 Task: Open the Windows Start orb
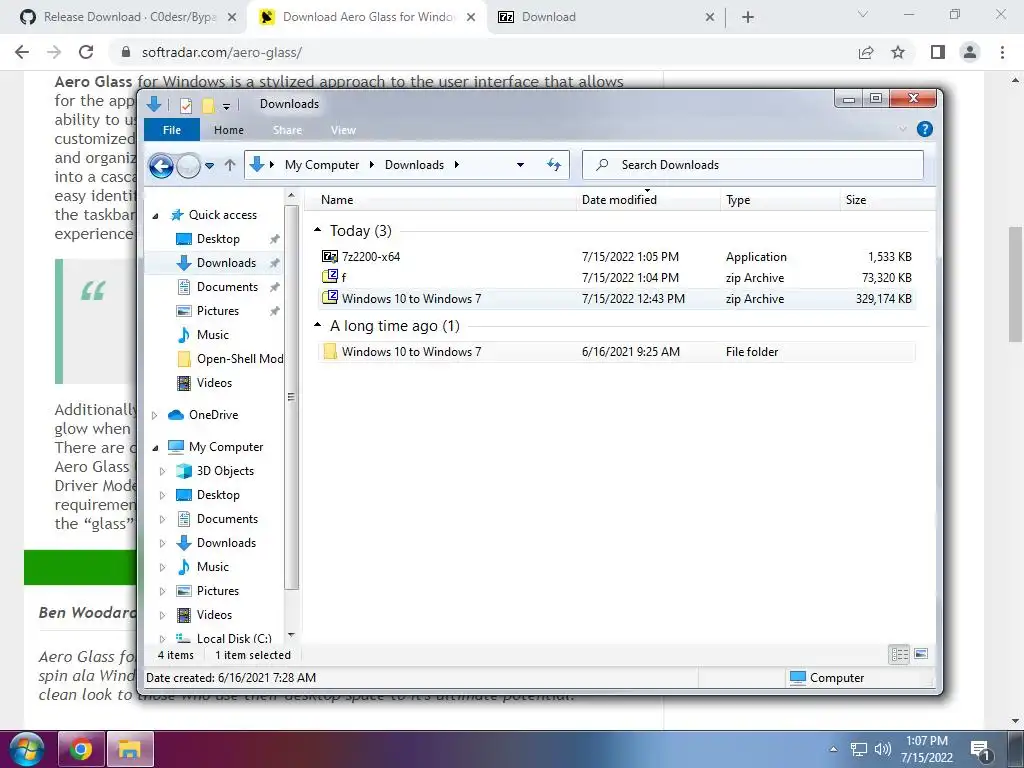(x=27, y=749)
